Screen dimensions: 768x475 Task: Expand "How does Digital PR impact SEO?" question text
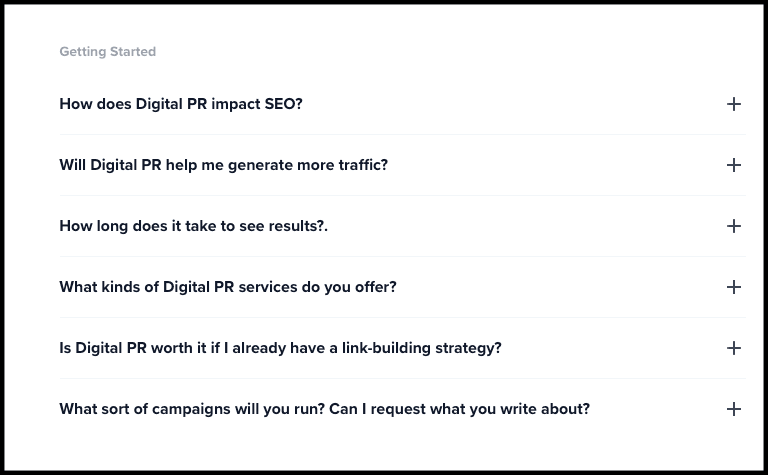(x=181, y=104)
